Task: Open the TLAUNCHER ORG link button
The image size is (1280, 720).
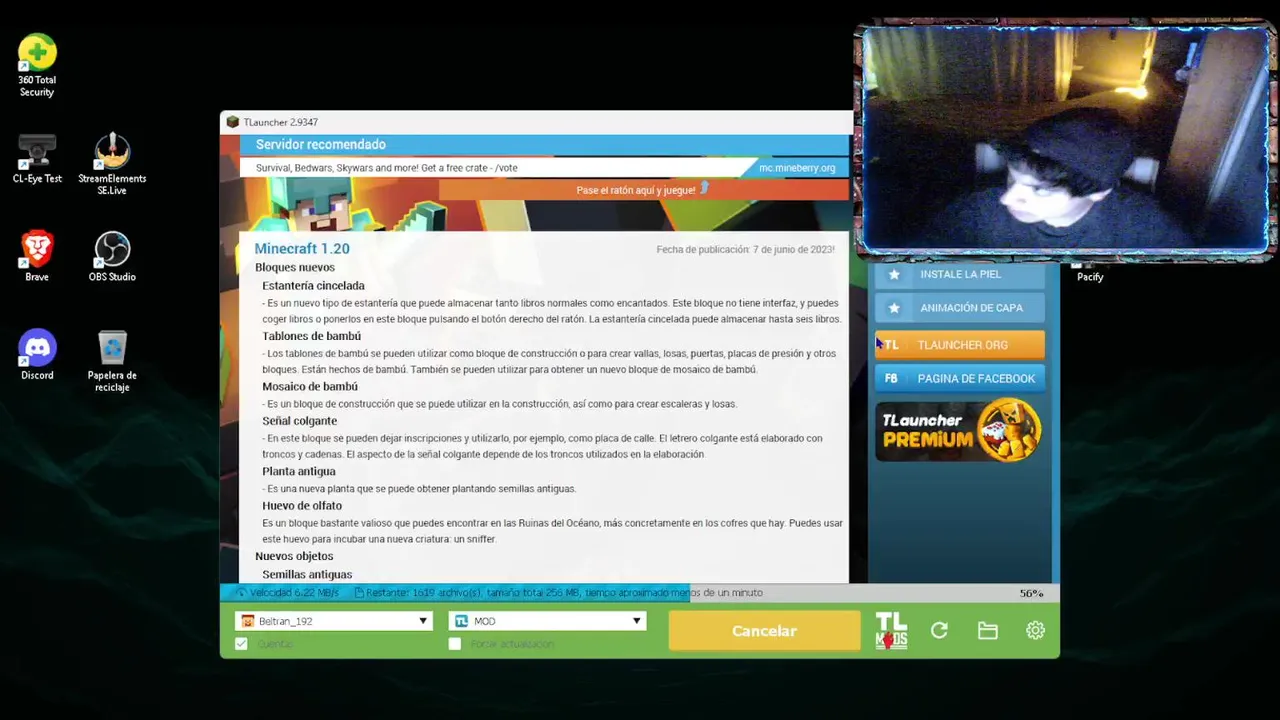Action: click(960, 345)
